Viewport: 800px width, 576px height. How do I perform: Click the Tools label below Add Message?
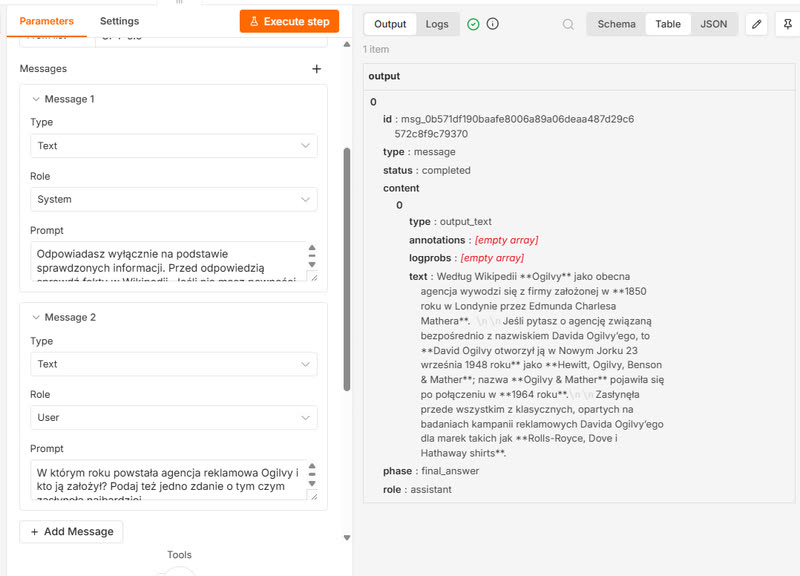(179, 555)
